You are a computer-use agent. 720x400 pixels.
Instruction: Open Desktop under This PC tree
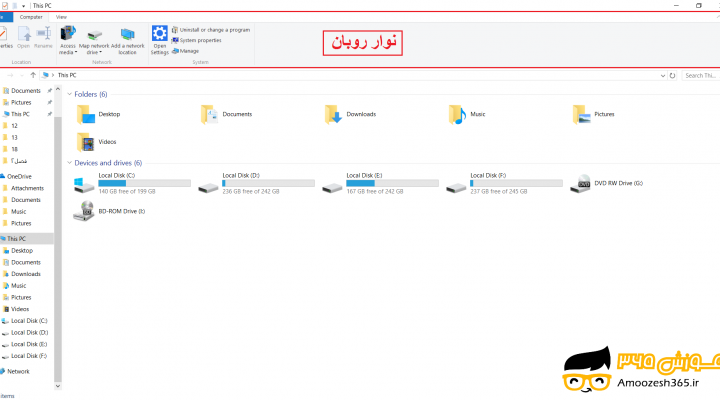pyautogui.click(x=22, y=251)
